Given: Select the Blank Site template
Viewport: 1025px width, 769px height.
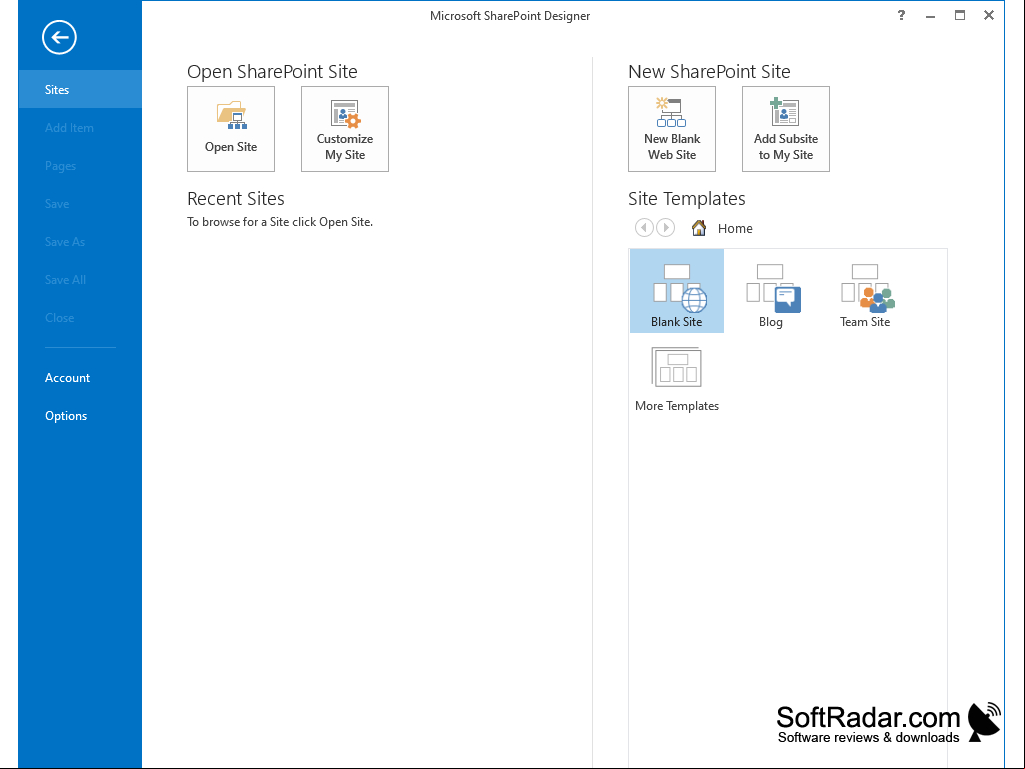Looking at the screenshot, I should pyautogui.click(x=677, y=291).
